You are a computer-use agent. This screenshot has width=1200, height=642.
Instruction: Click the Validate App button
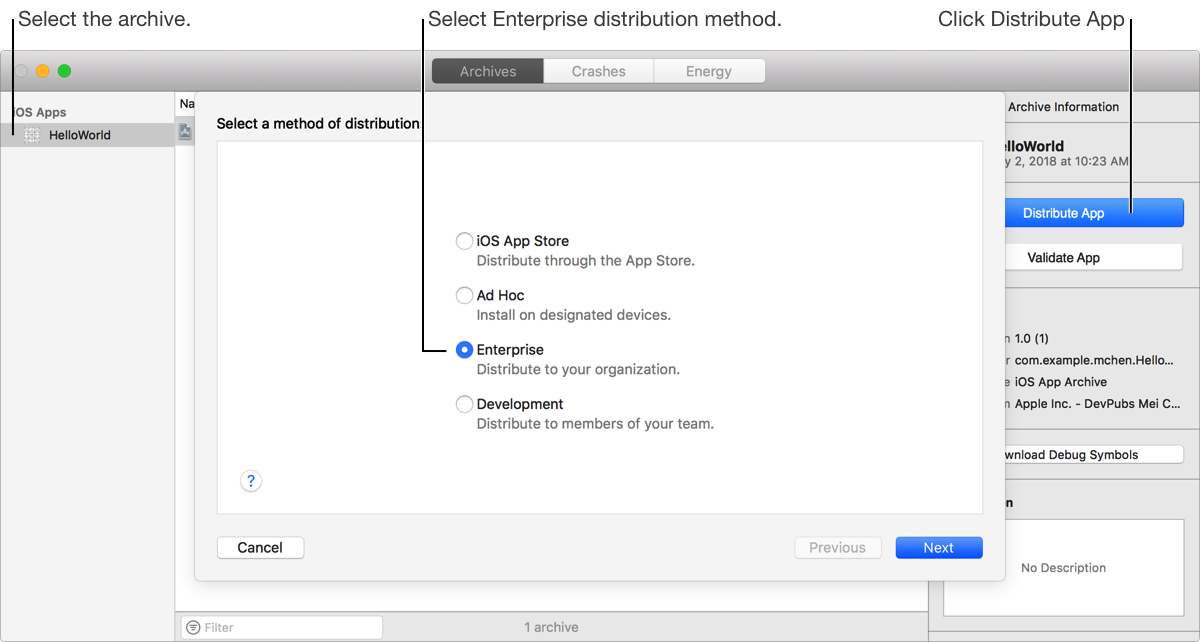click(x=1064, y=257)
